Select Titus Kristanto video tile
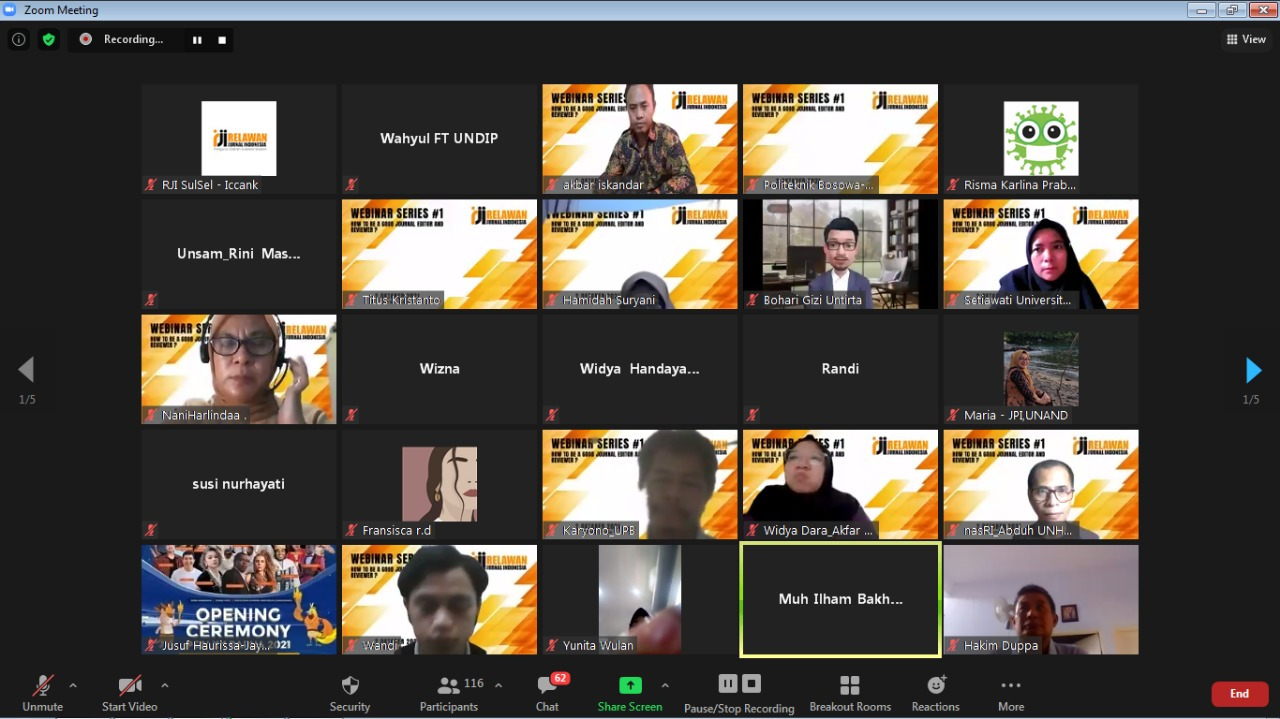 point(439,254)
